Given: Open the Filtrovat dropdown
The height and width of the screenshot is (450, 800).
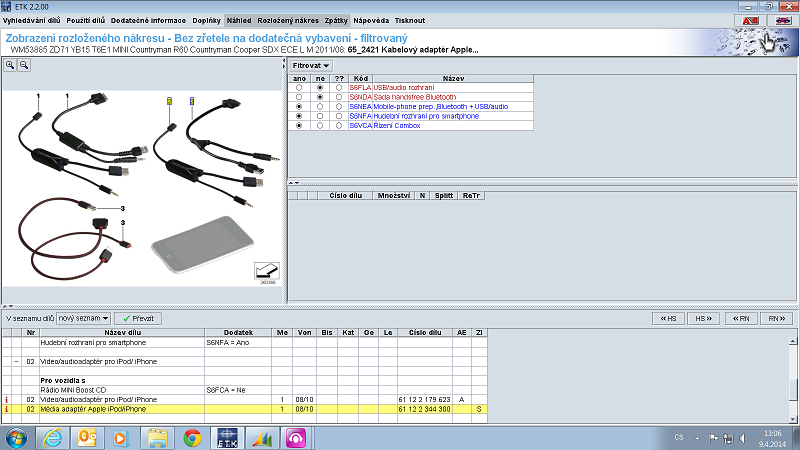Looking at the screenshot, I should tap(311, 65).
